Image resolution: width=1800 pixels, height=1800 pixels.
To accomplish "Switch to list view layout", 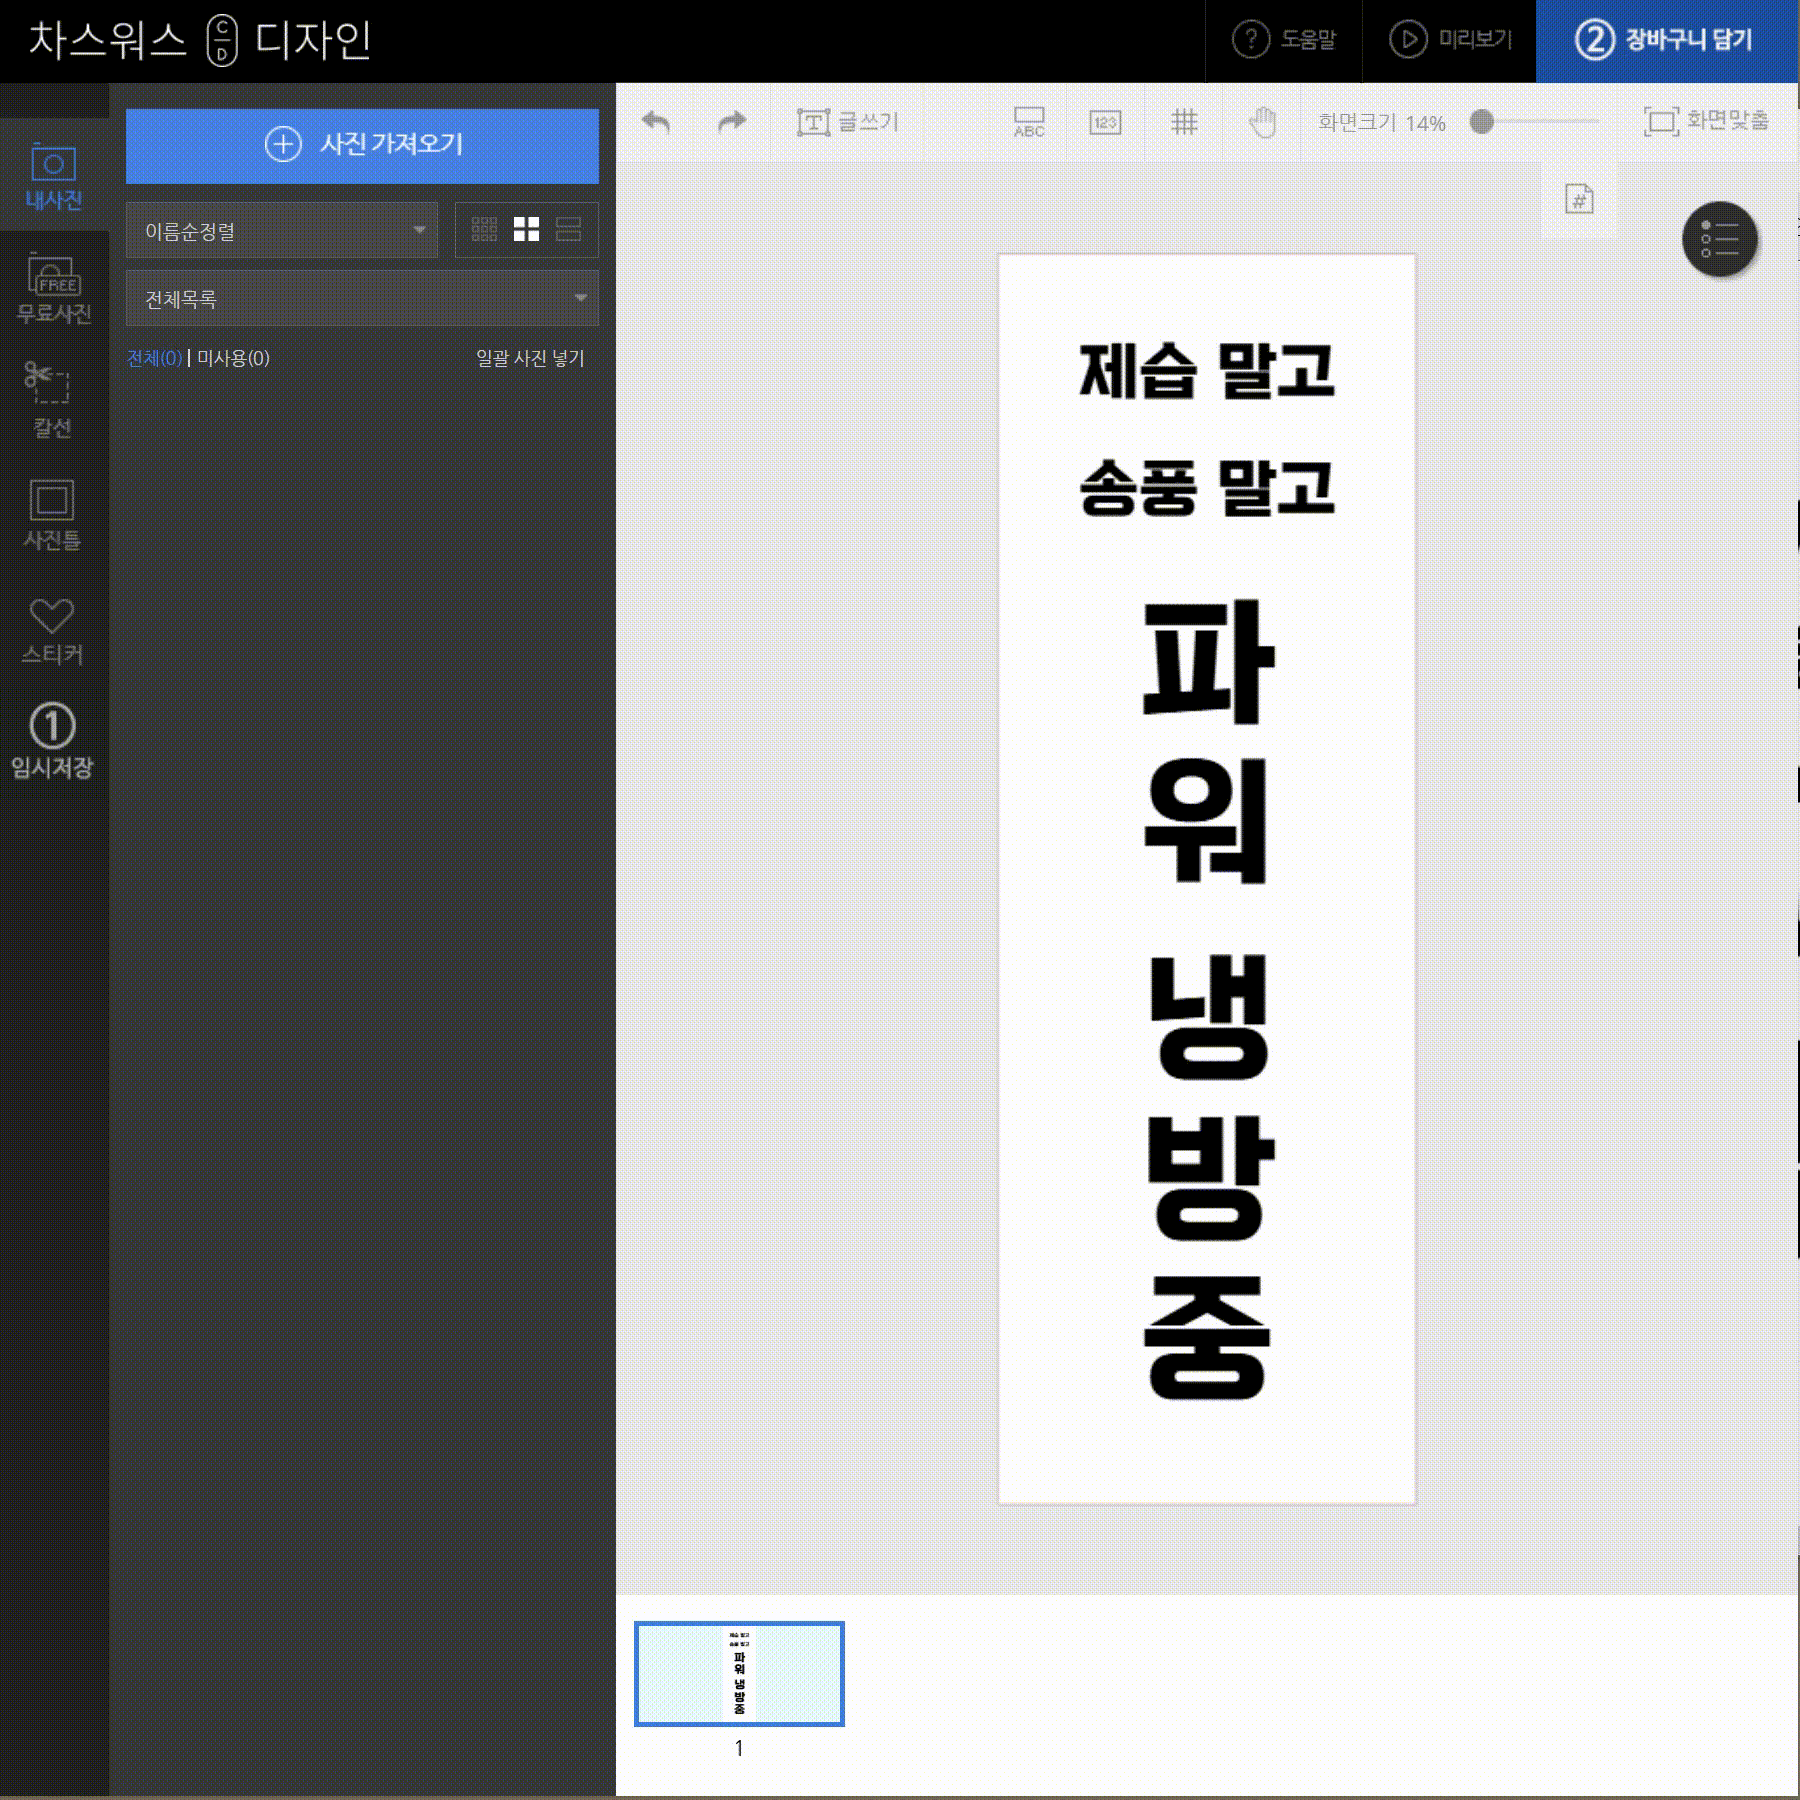I will pyautogui.click(x=568, y=230).
